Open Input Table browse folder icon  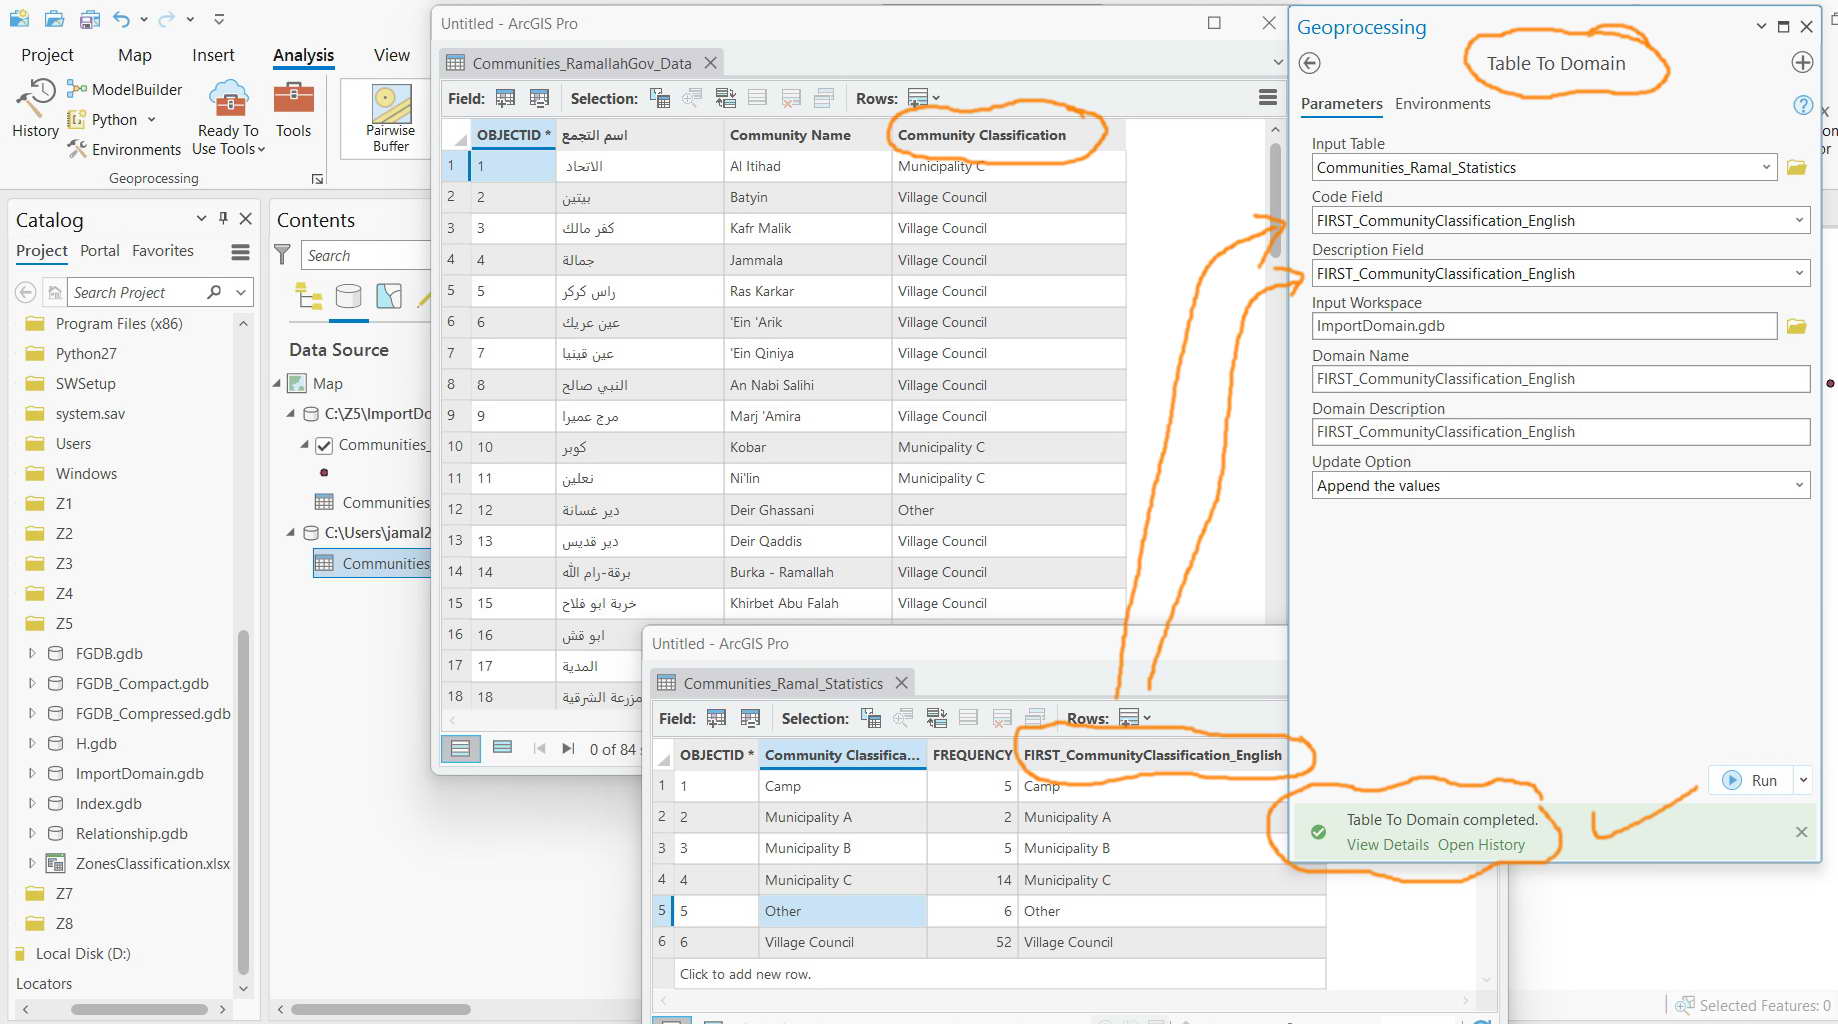(x=1796, y=167)
